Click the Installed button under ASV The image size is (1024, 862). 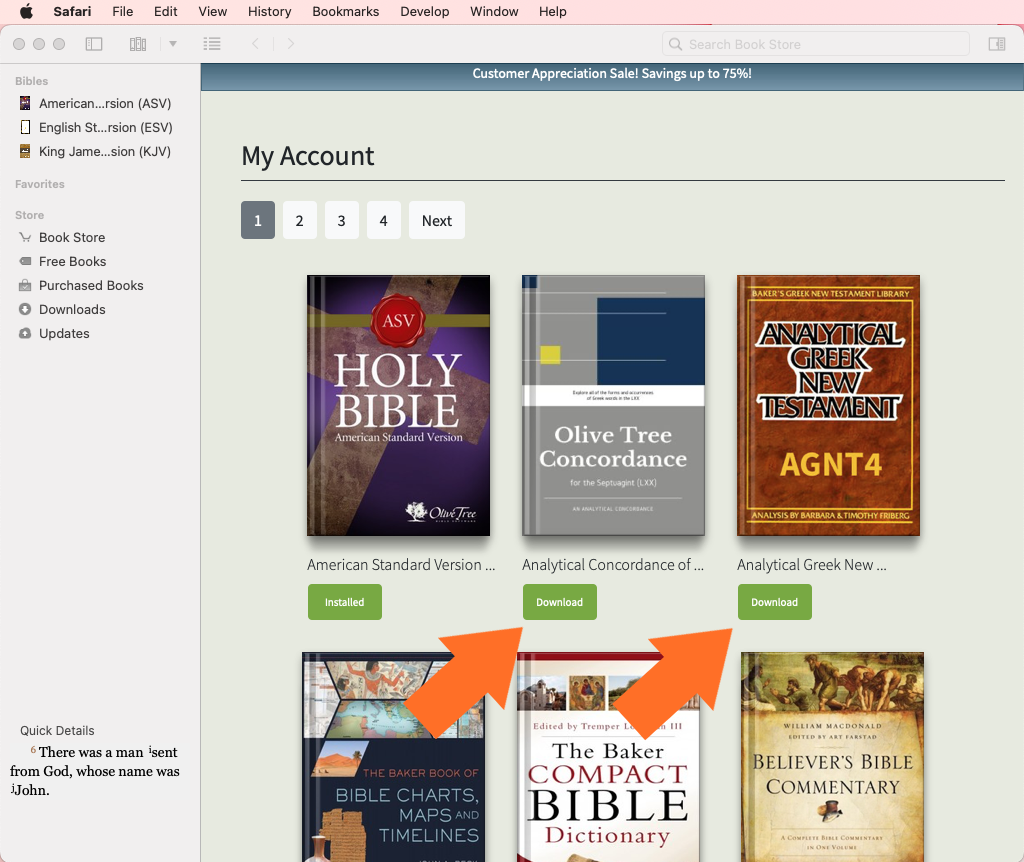[x=345, y=602]
